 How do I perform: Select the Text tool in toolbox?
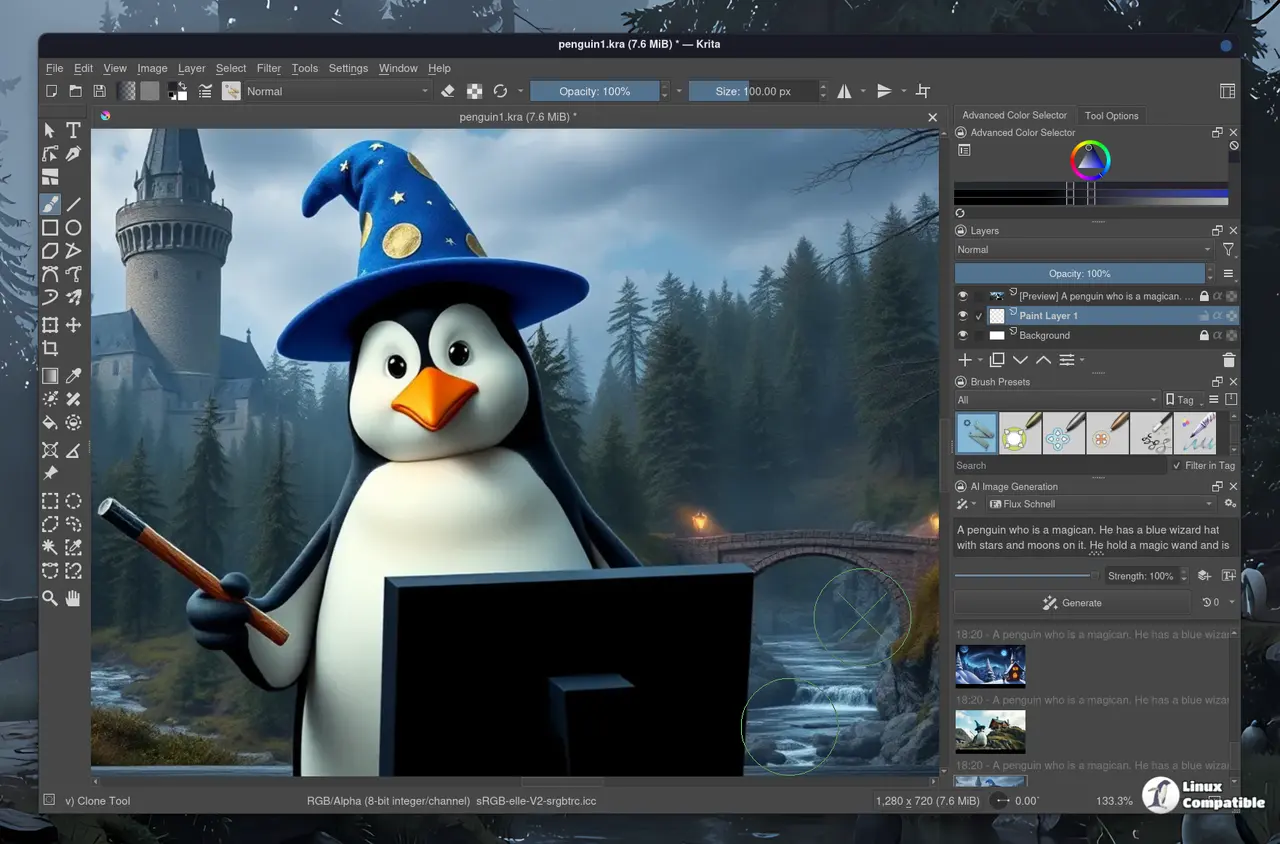pyautogui.click(x=73, y=130)
